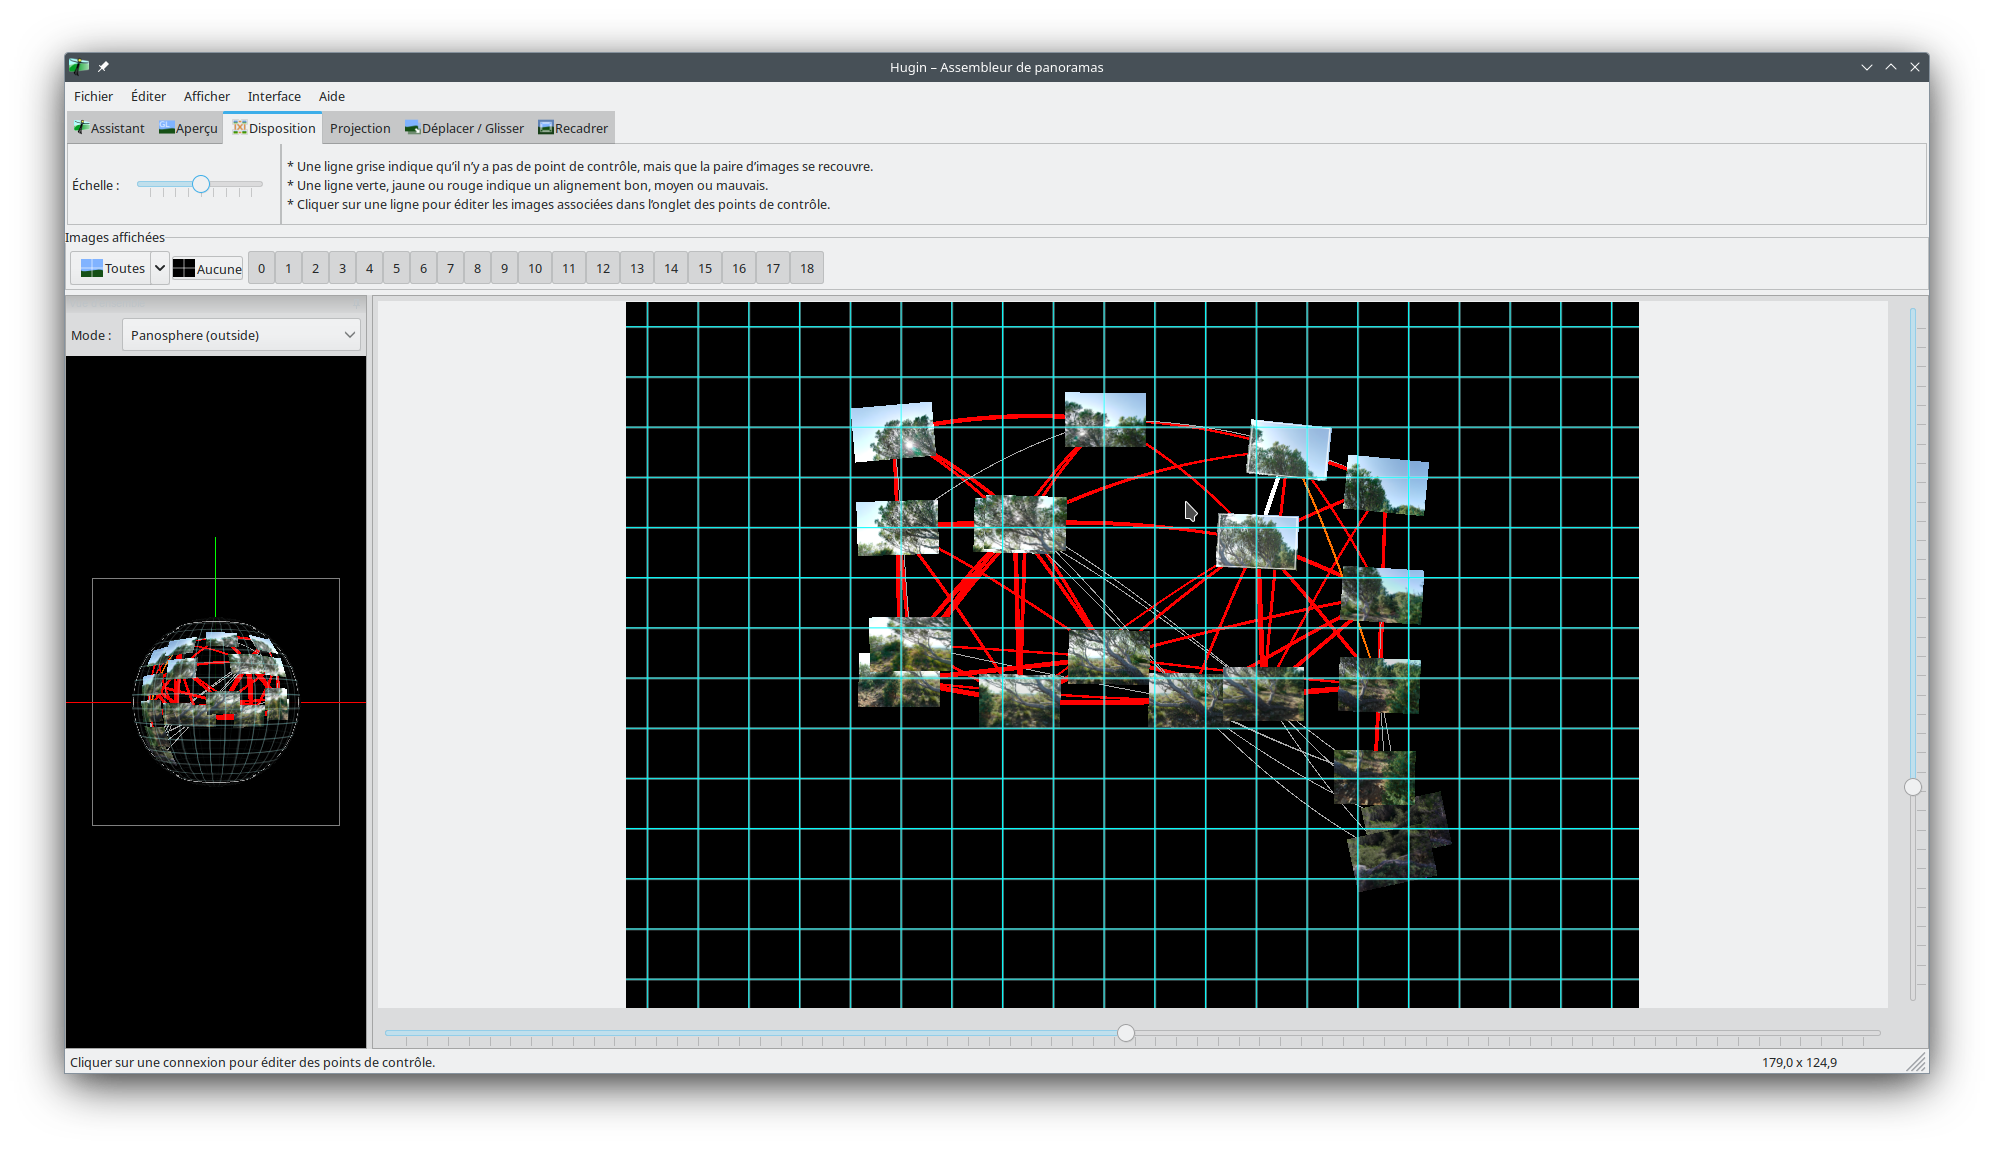Toggle visibility of image 0
Screen dimensions: 1994x1150
261,268
